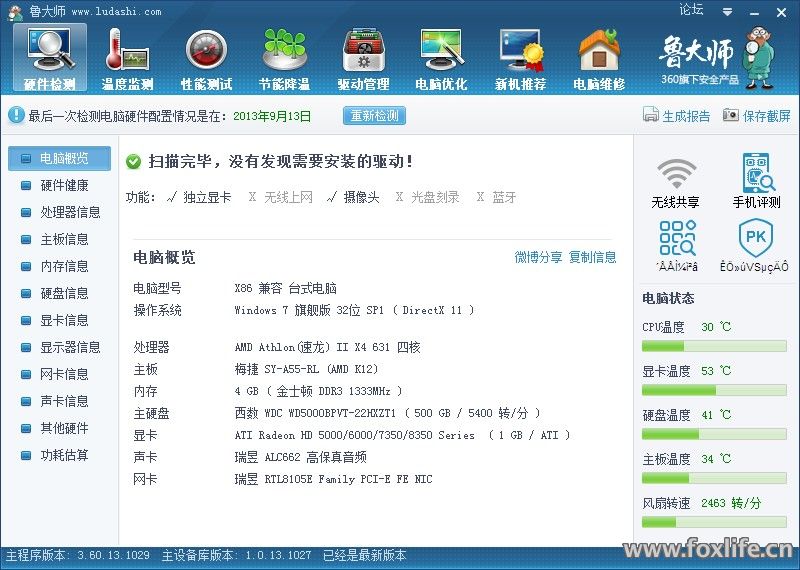This screenshot has height=570, width=800.
Task: Click the 电脑优化 computer optimization icon
Action: tap(441, 58)
